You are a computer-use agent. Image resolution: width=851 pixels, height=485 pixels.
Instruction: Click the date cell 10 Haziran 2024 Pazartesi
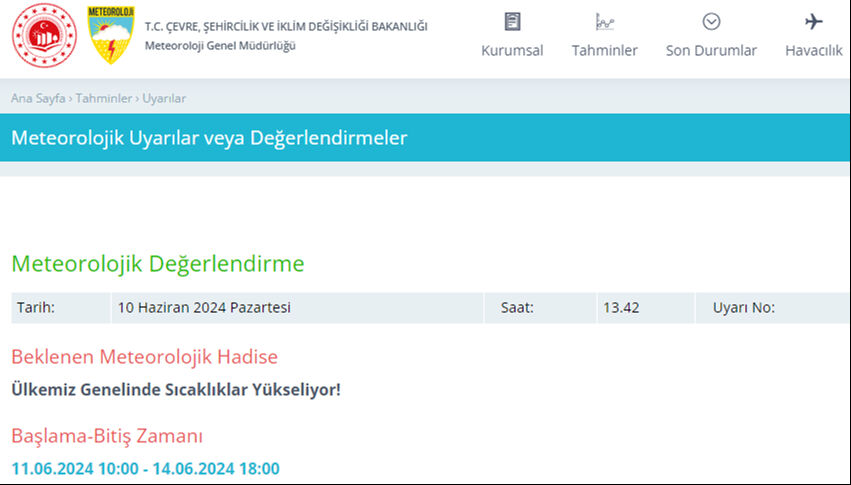point(204,308)
